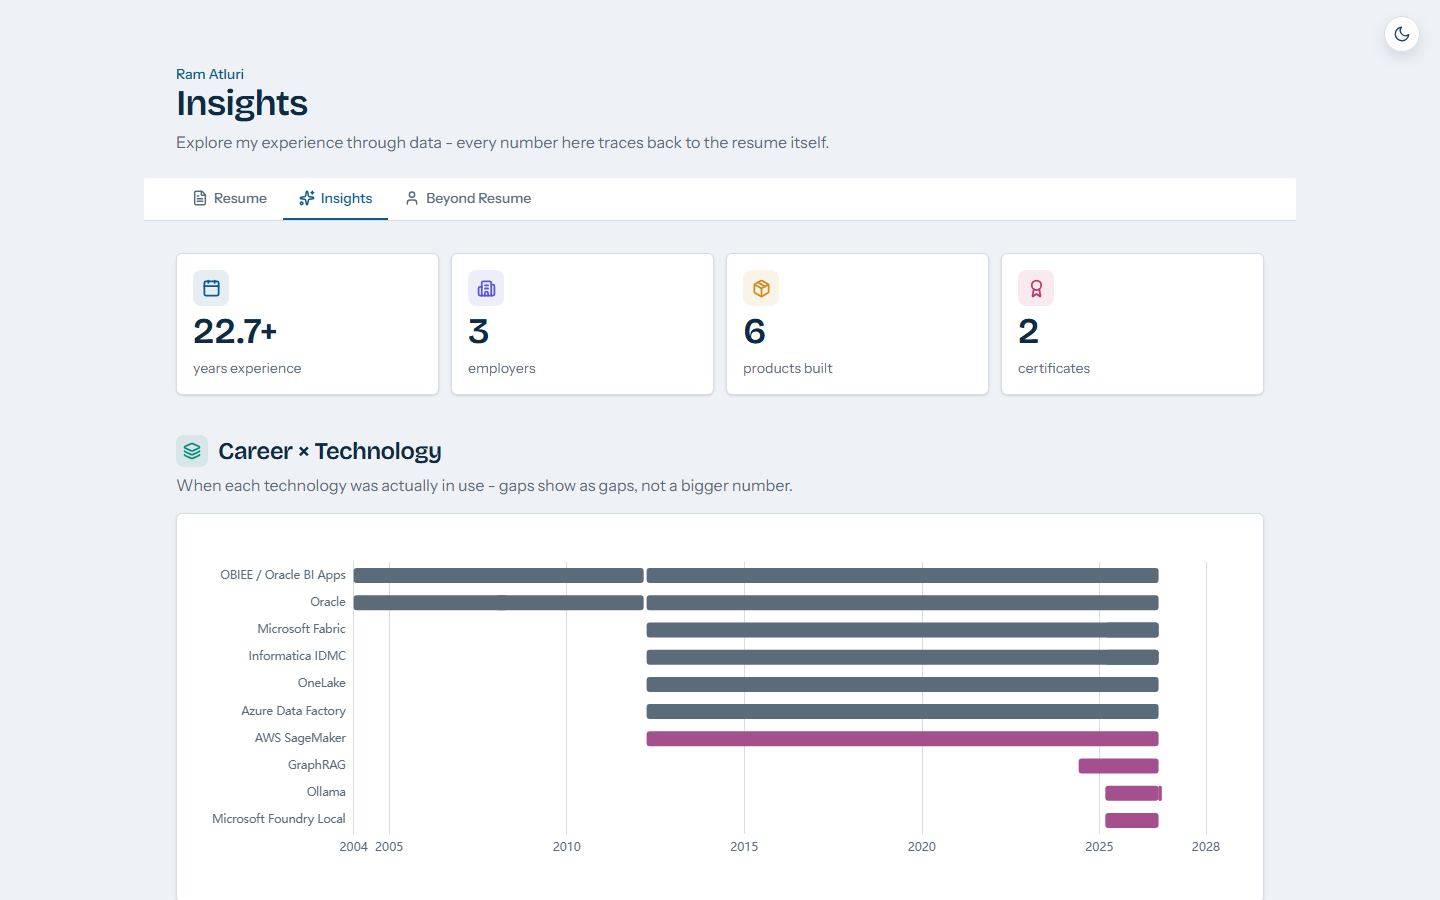The width and height of the screenshot is (1440, 900).
Task: Click the GraphRAG timeline bar
Action: pyautogui.click(x=1118, y=766)
